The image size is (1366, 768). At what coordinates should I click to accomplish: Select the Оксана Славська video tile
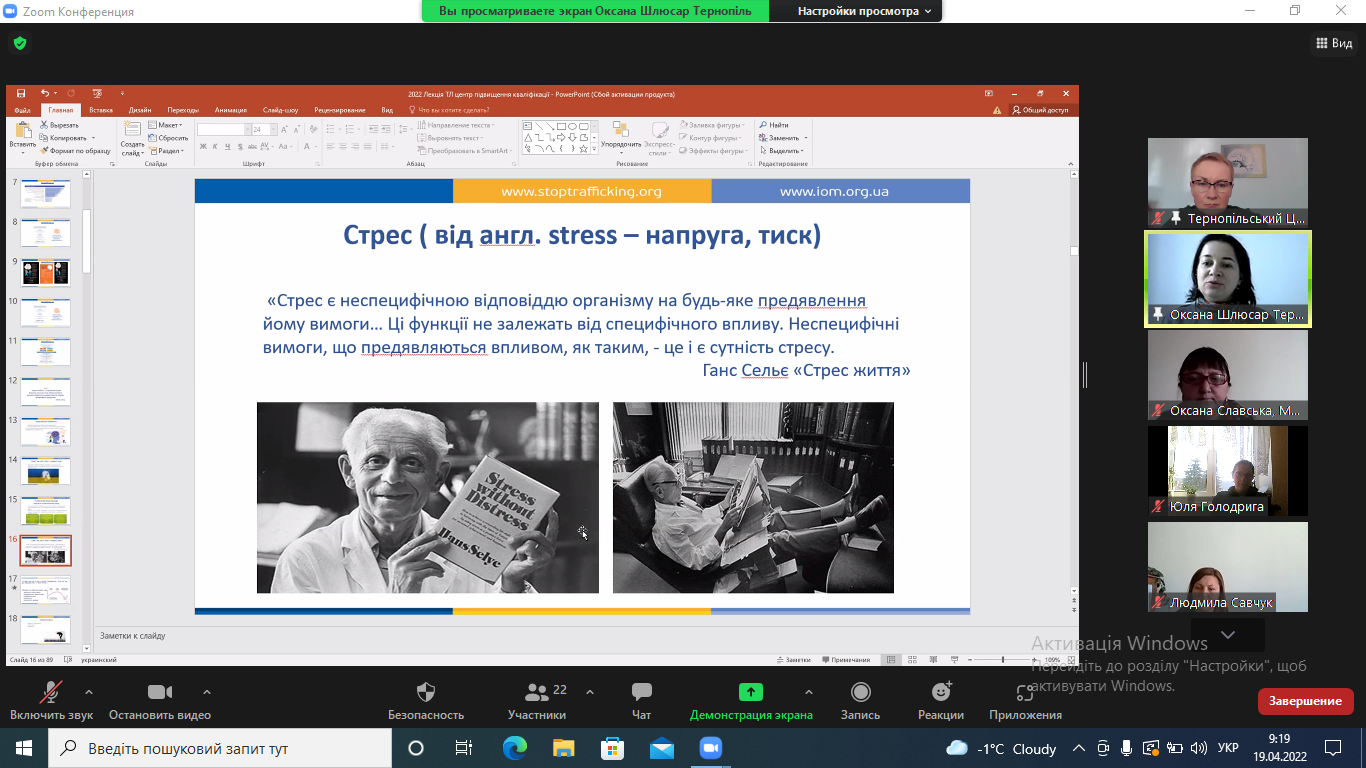pos(1228,375)
